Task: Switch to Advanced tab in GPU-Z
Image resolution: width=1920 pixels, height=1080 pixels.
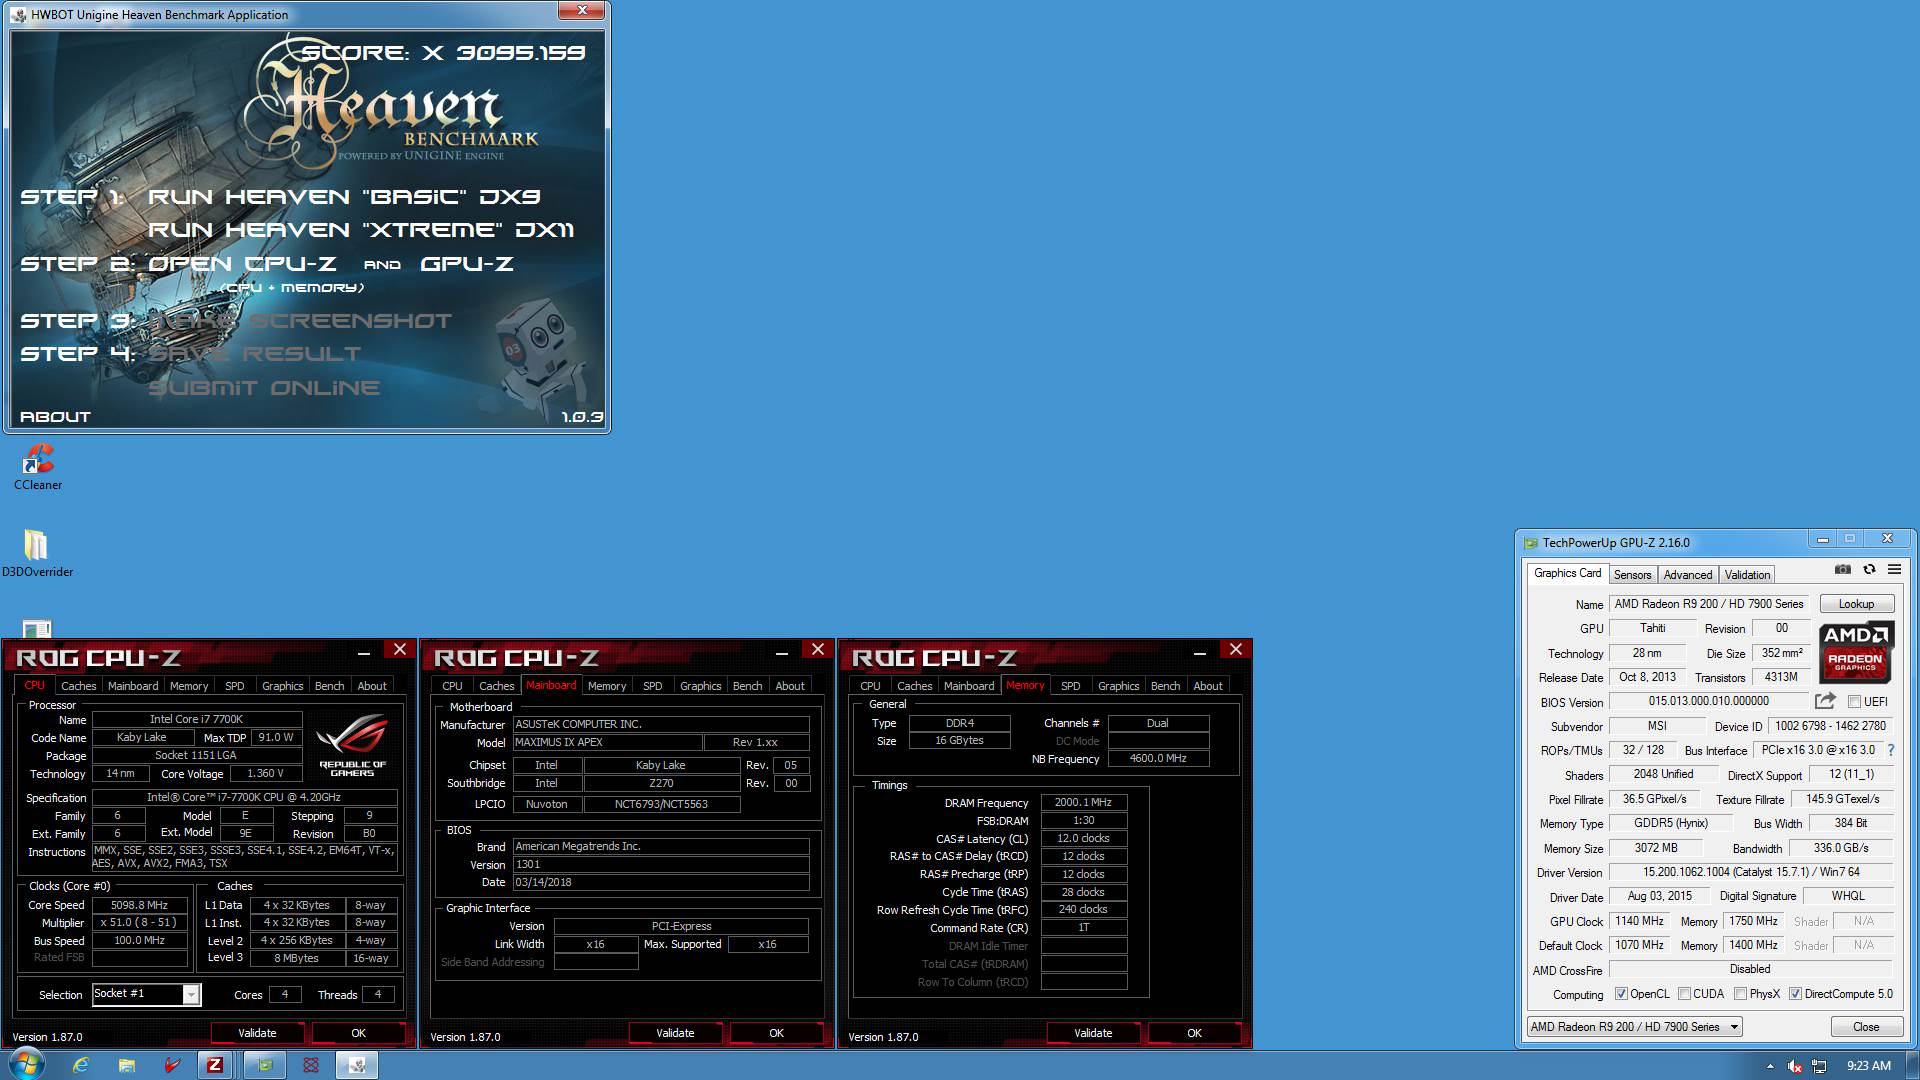Action: pos(1688,575)
